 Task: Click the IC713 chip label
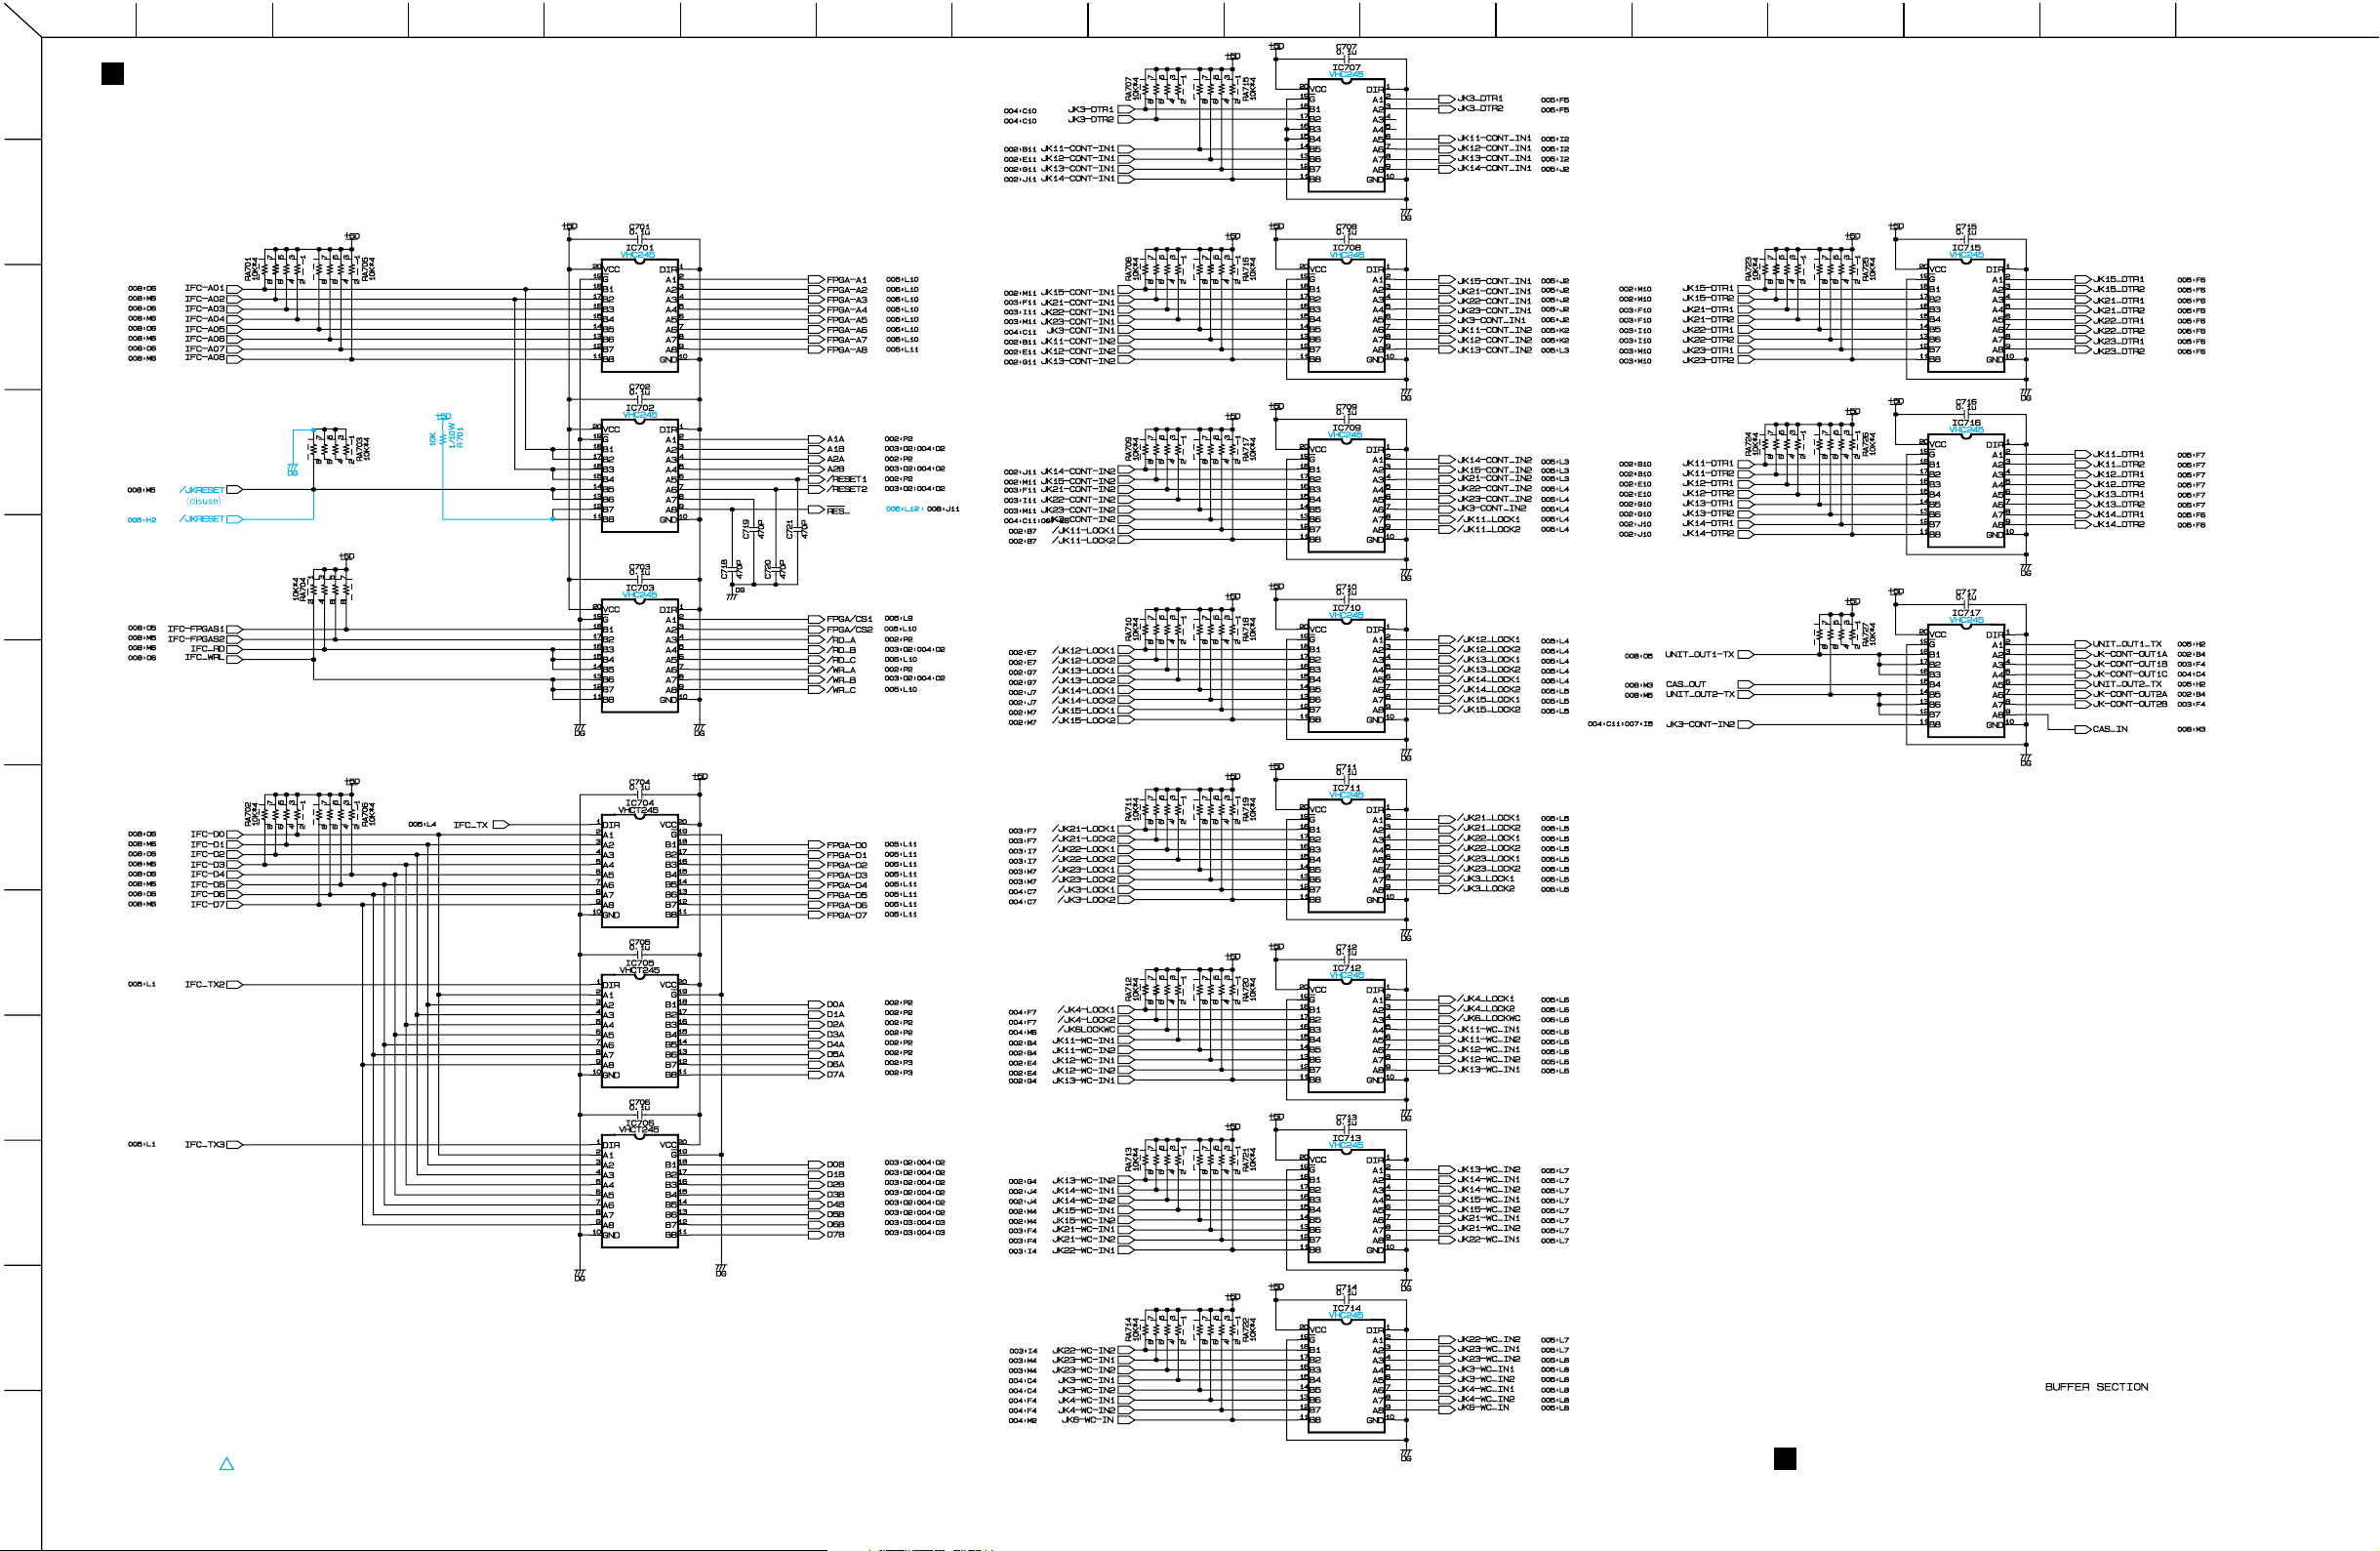point(1346,1137)
